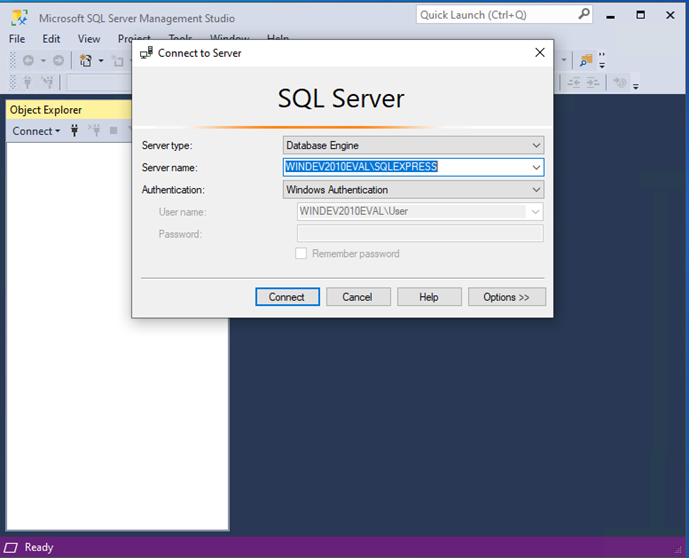The height and width of the screenshot is (558, 689).
Task: Minimize the Management Studio window
Action: (610, 16)
